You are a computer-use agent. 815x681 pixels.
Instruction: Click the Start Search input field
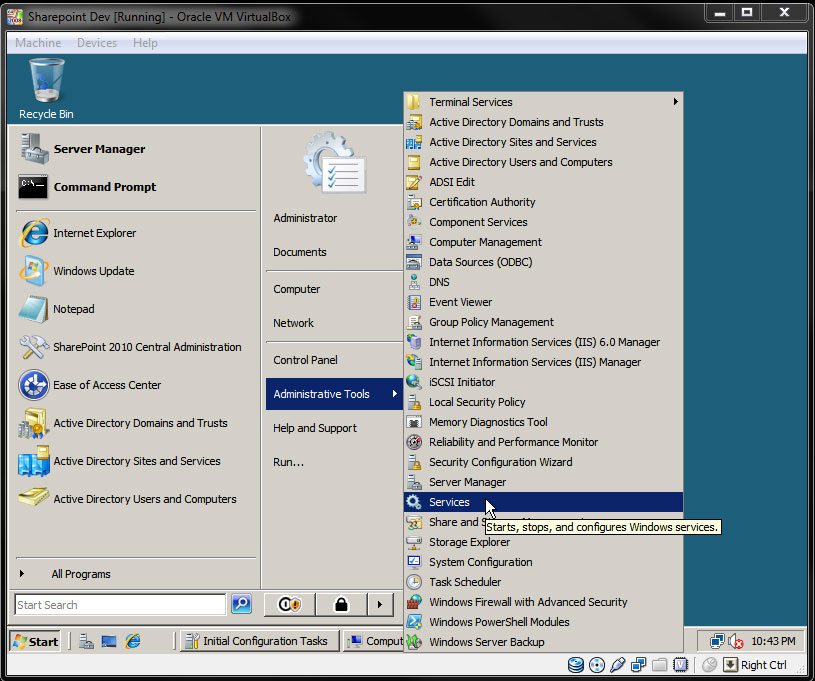pyautogui.click(x=120, y=605)
